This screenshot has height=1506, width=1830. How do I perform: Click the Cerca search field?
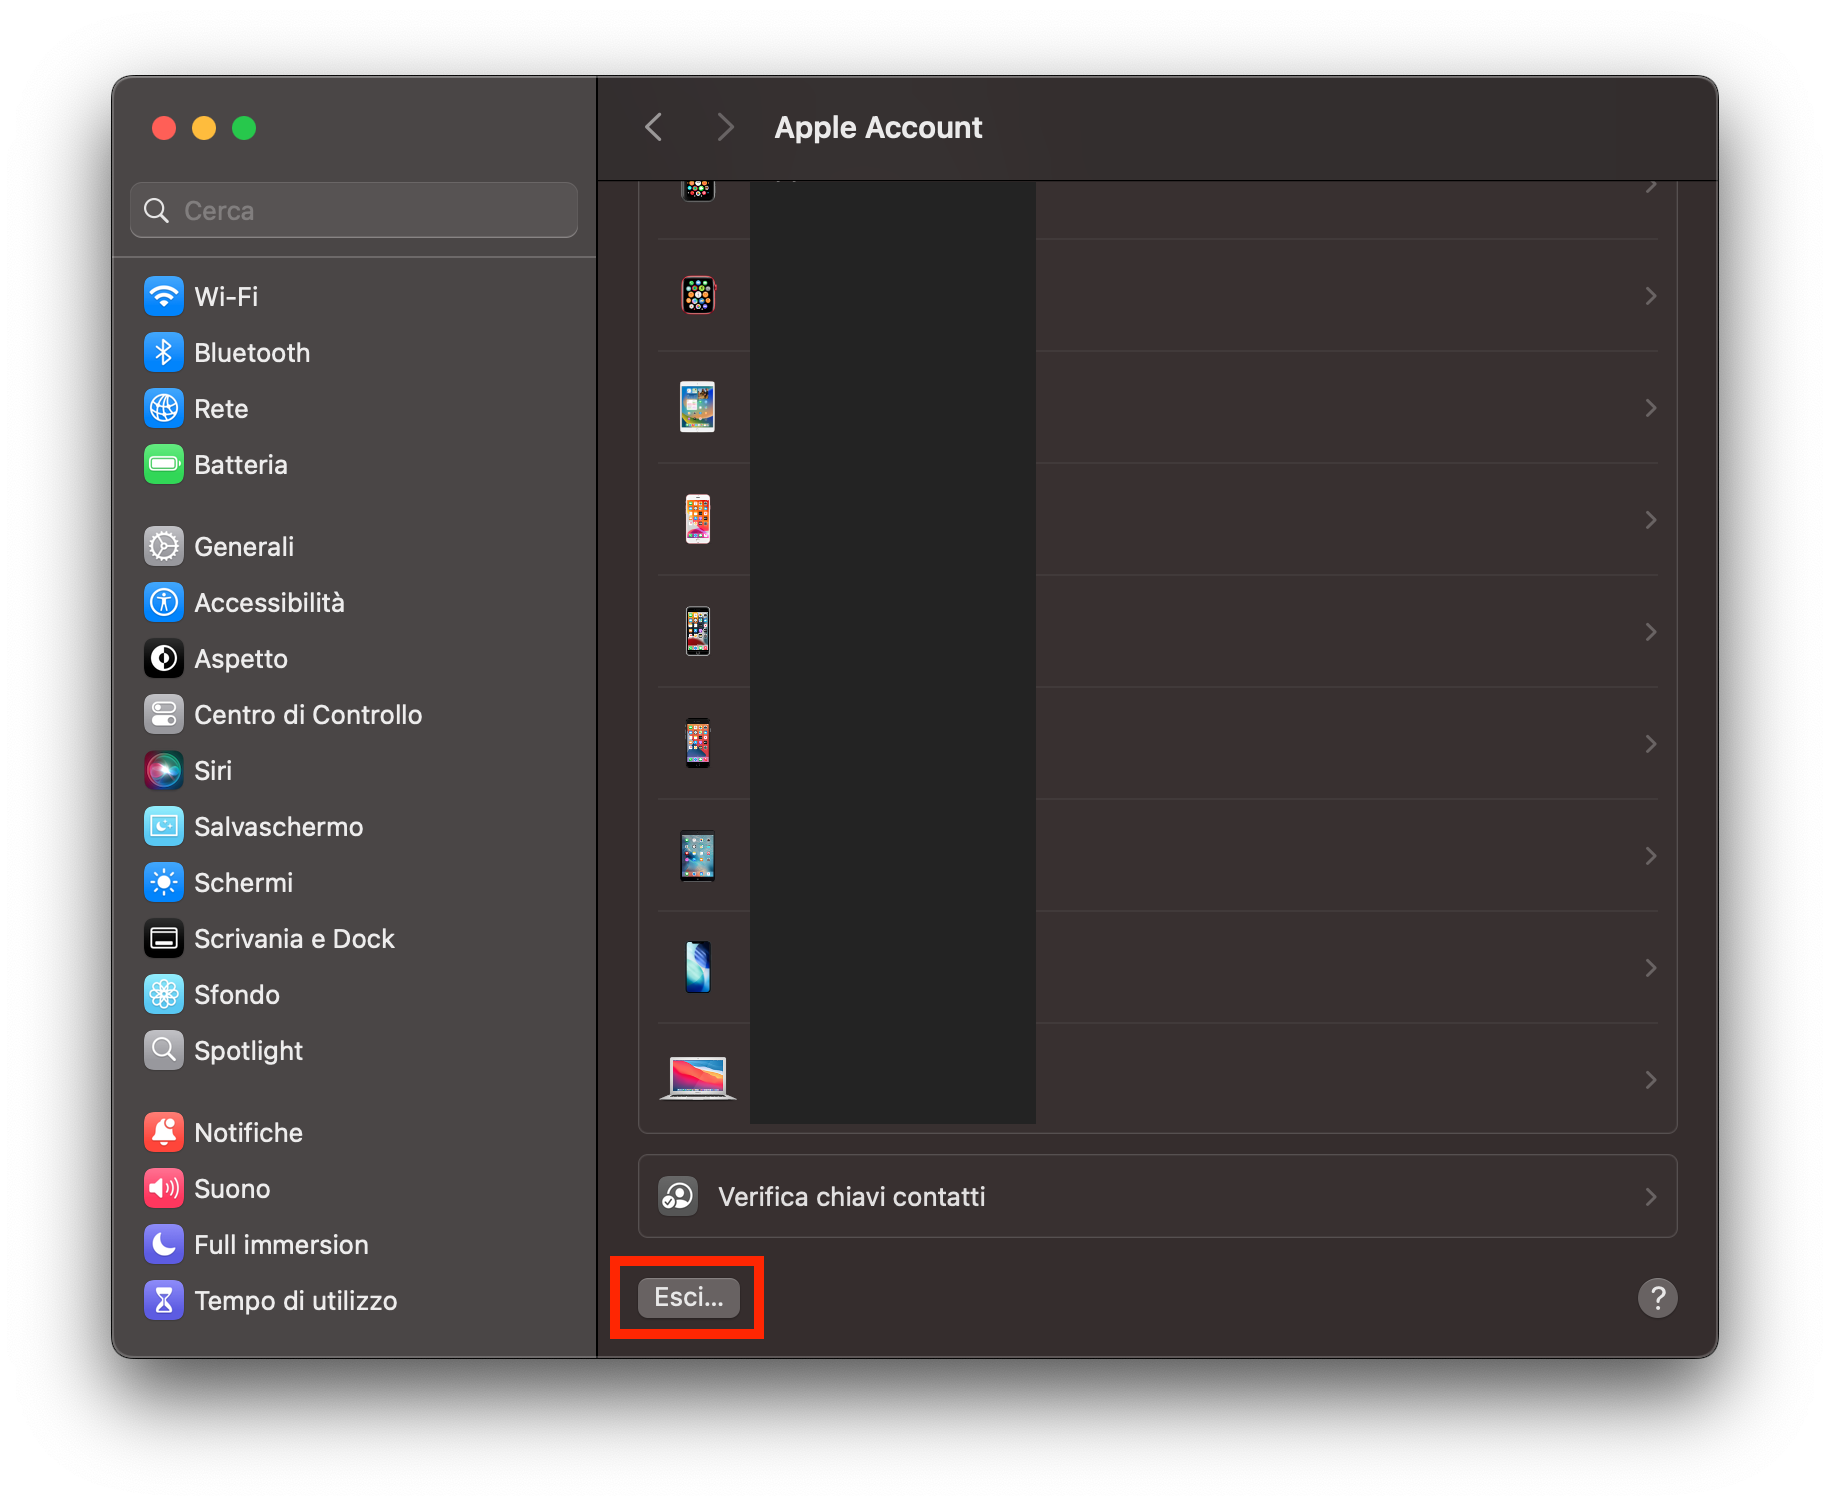[354, 210]
